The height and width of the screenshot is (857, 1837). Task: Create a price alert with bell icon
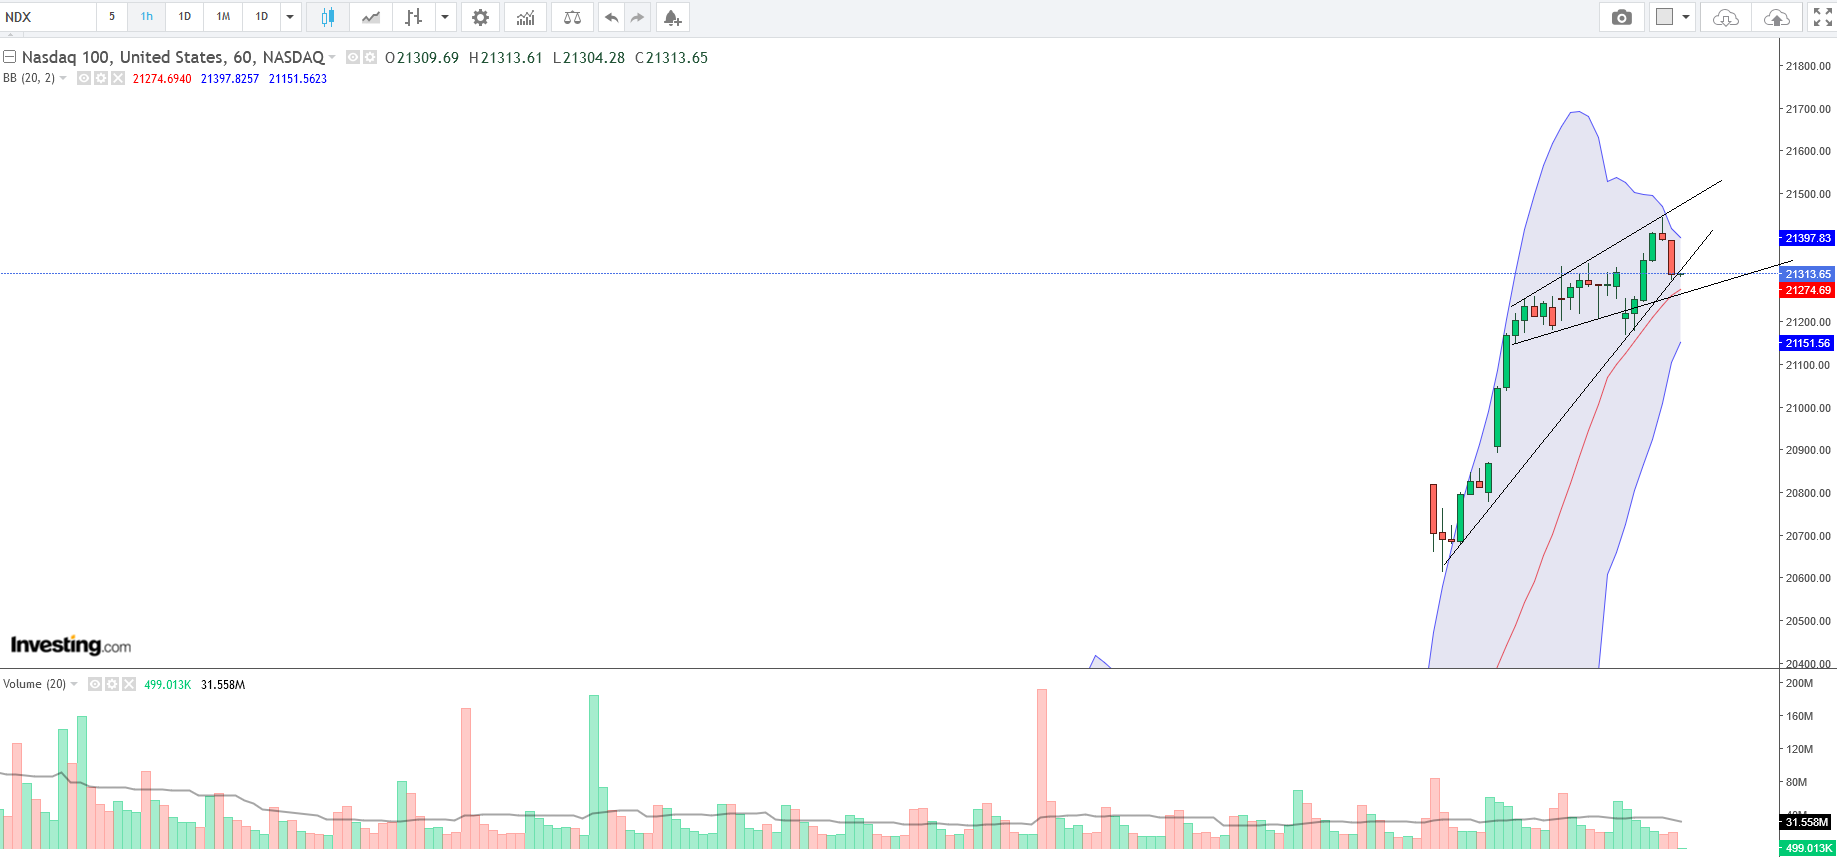pyautogui.click(x=672, y=17)
